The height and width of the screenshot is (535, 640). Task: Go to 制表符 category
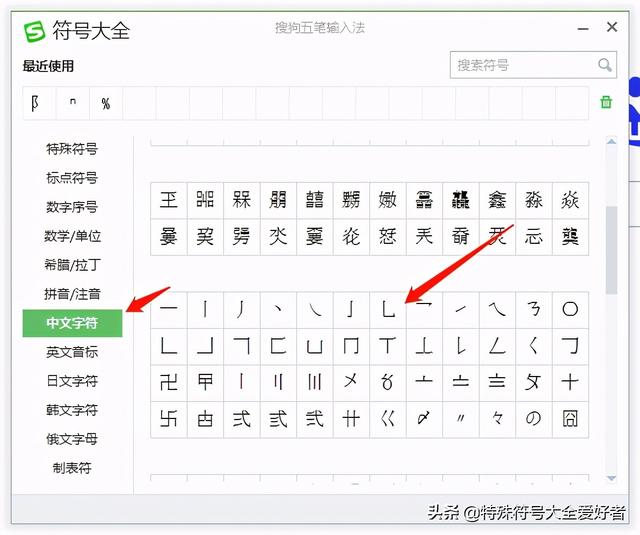[x=72, y=468]
